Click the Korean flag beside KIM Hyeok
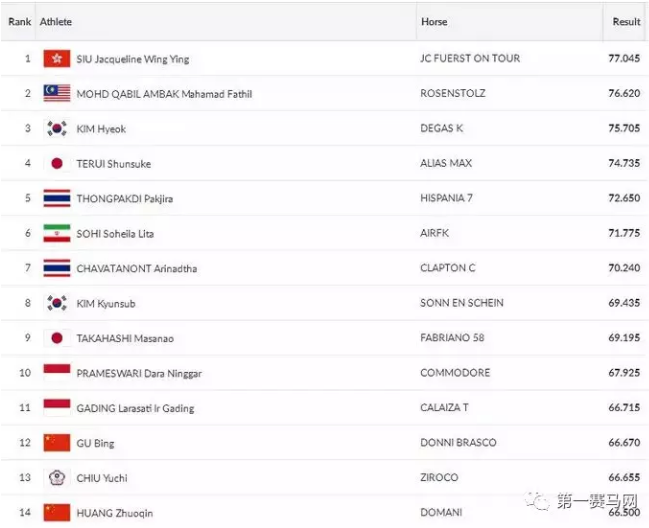649x528 pixels. tap(56, 129)
